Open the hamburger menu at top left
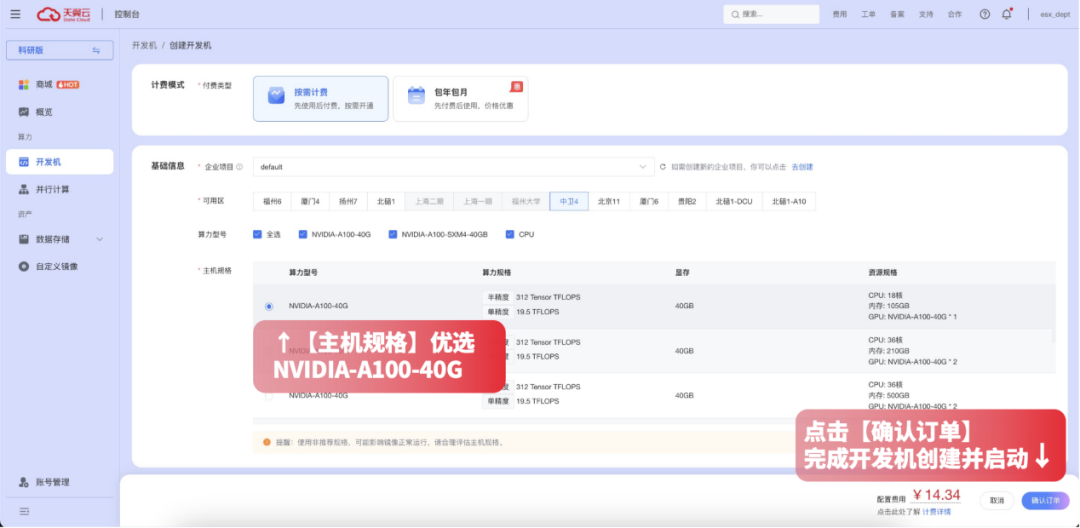1080x528 pixels. click(15, 14)
